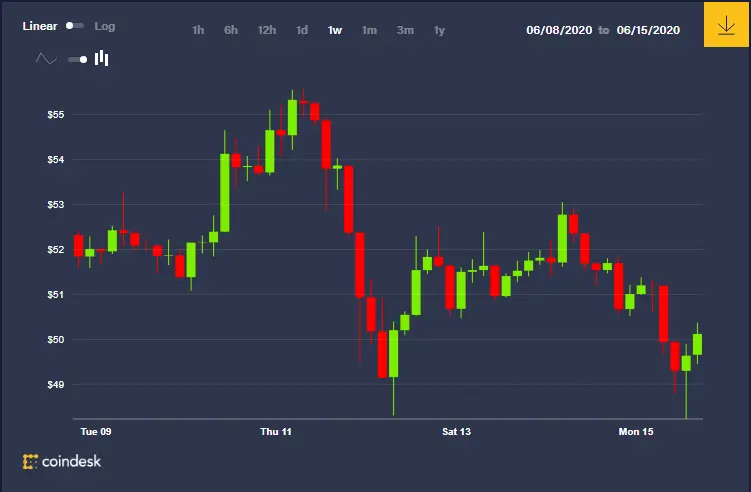Click the CoinDesk logo
This screenshot has width=751, height=492.
coord(62,461)
